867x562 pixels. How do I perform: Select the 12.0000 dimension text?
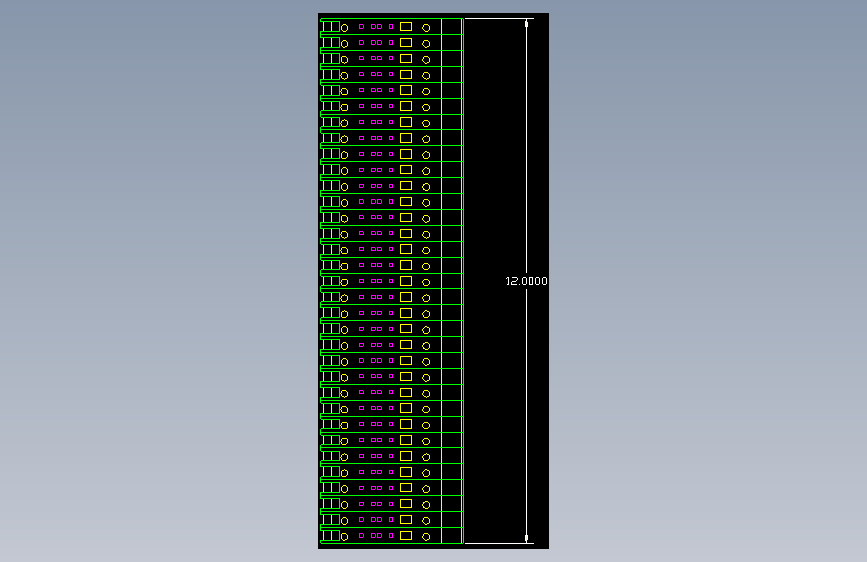point(526,281)
